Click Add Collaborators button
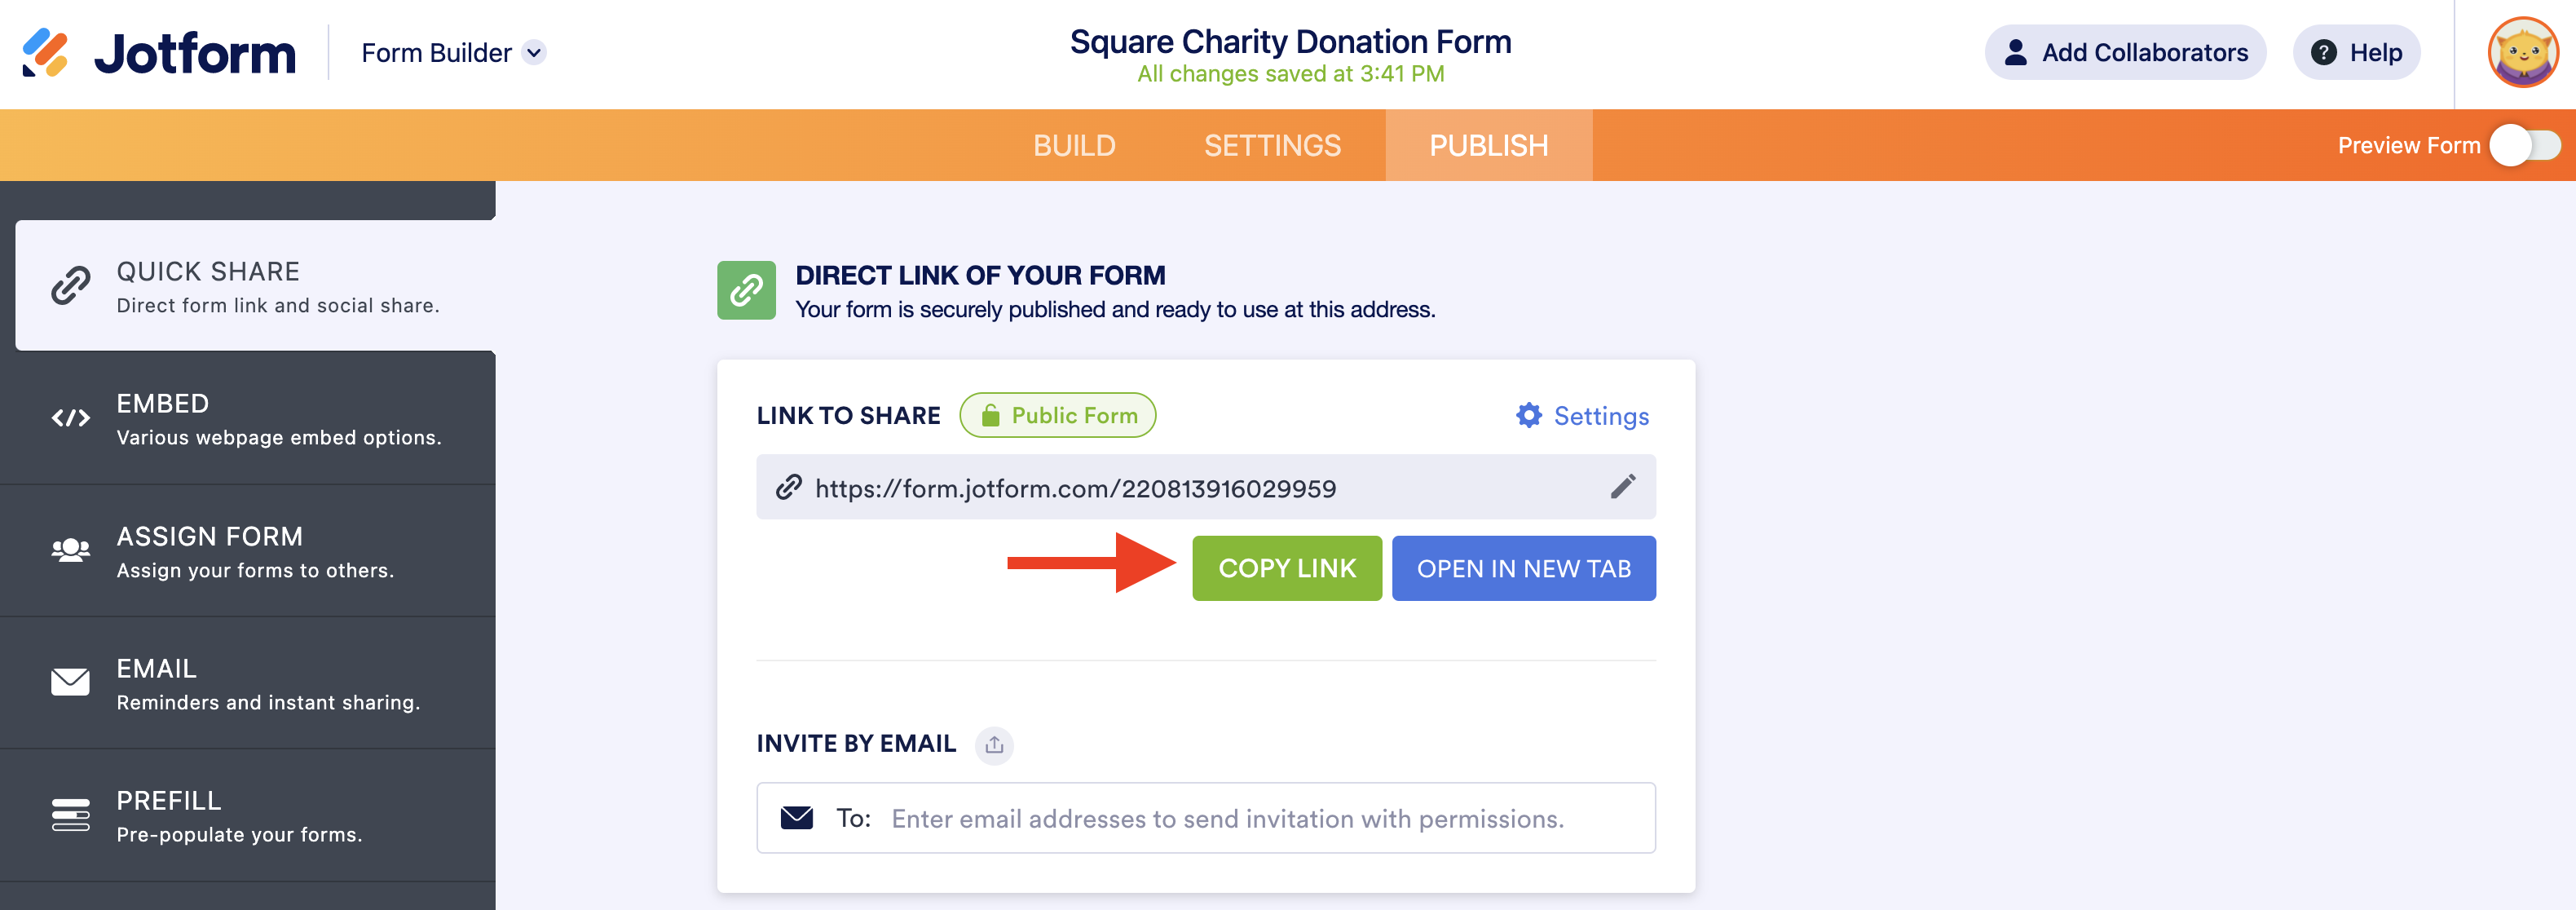Screen dimensions: 2576x910 click(x=2125, y=53)
